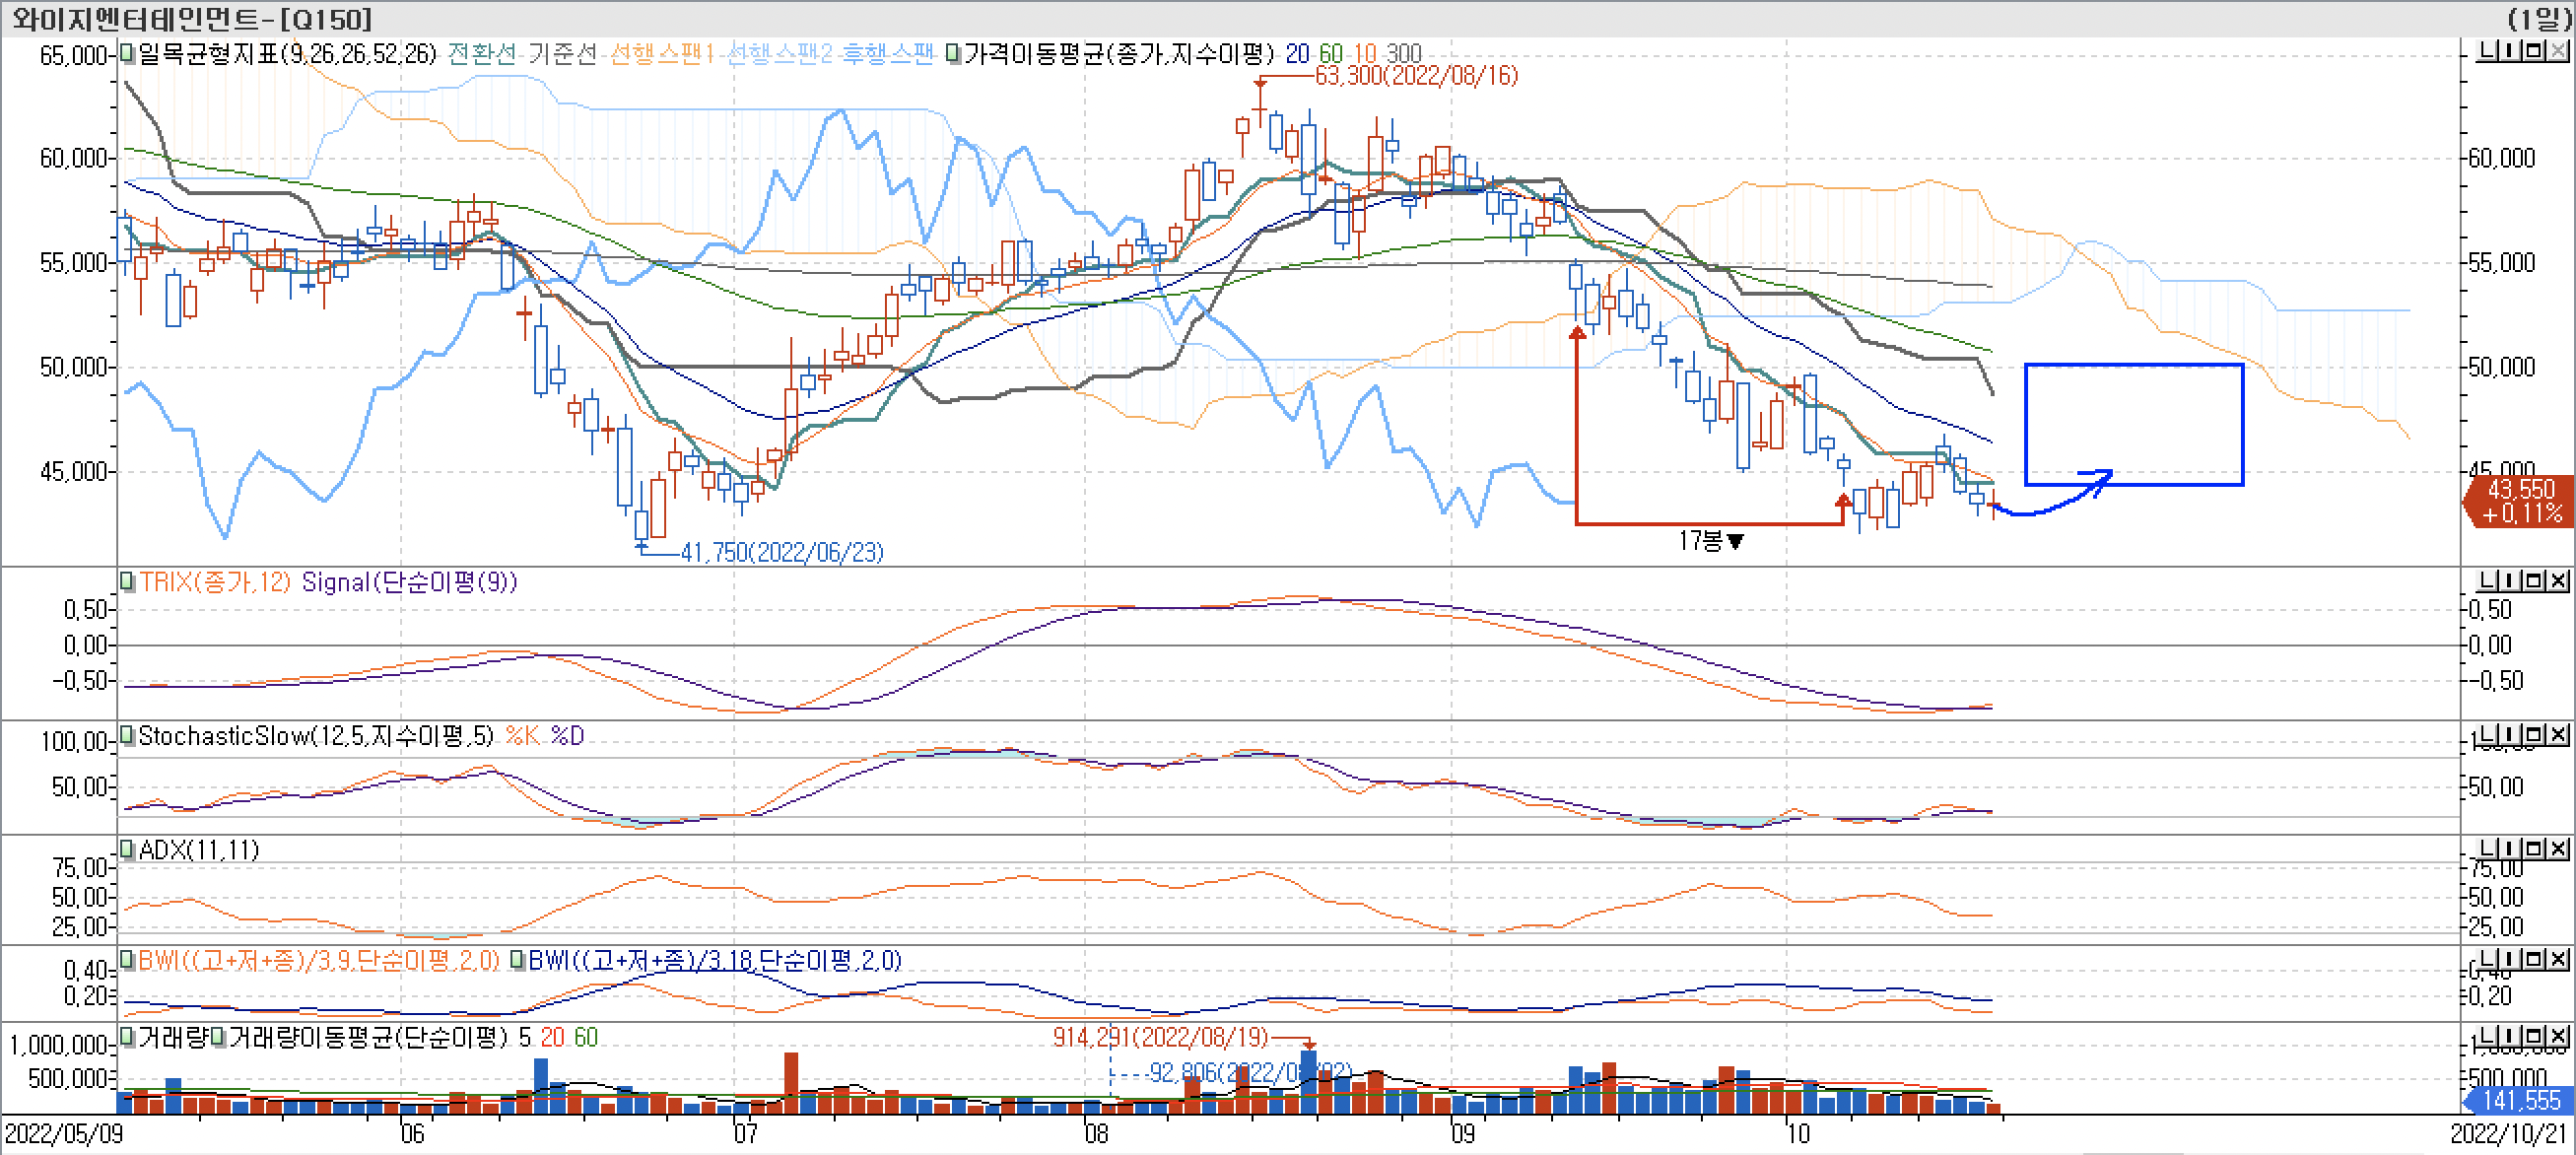Toggle the 가격이동평균 indicator checkbox
Image resolution: width=2576 pixels, height=1155 pixels.
(x=953, y=53)
